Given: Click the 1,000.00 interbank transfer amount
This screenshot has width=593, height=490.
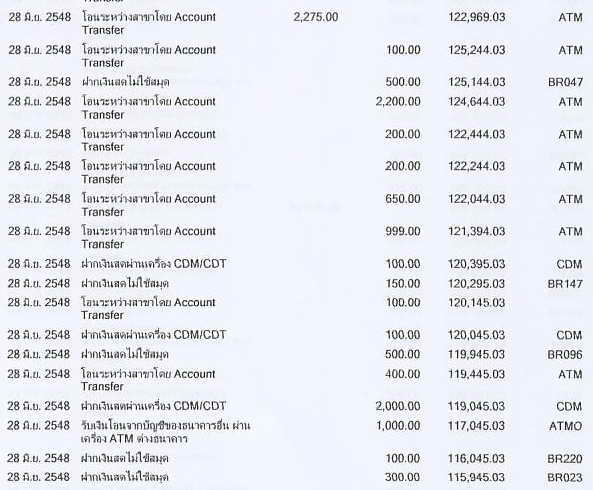Looking at the screenshot, I should coord(398,426).
